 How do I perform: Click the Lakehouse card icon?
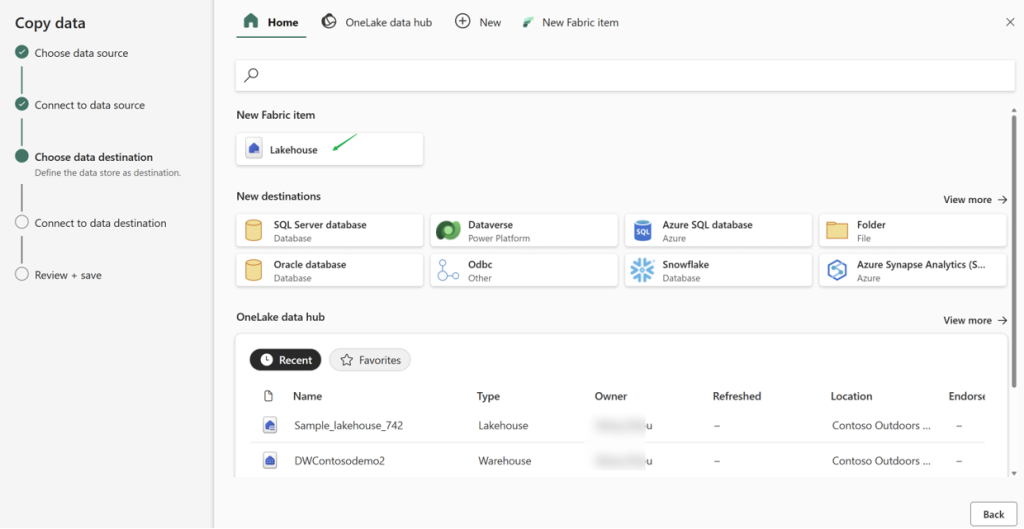[254, 149]
